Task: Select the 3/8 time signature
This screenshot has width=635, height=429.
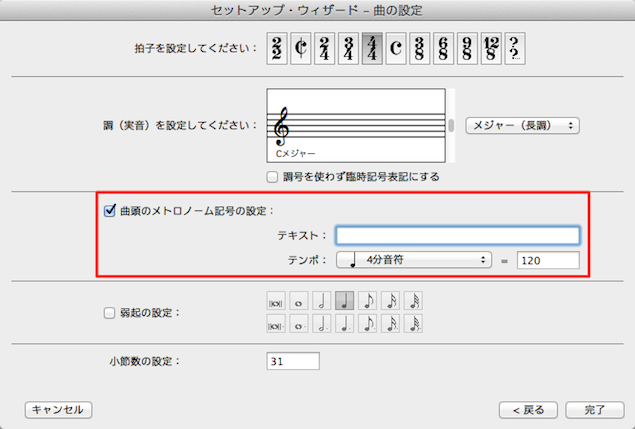Action: click(420, 49)
